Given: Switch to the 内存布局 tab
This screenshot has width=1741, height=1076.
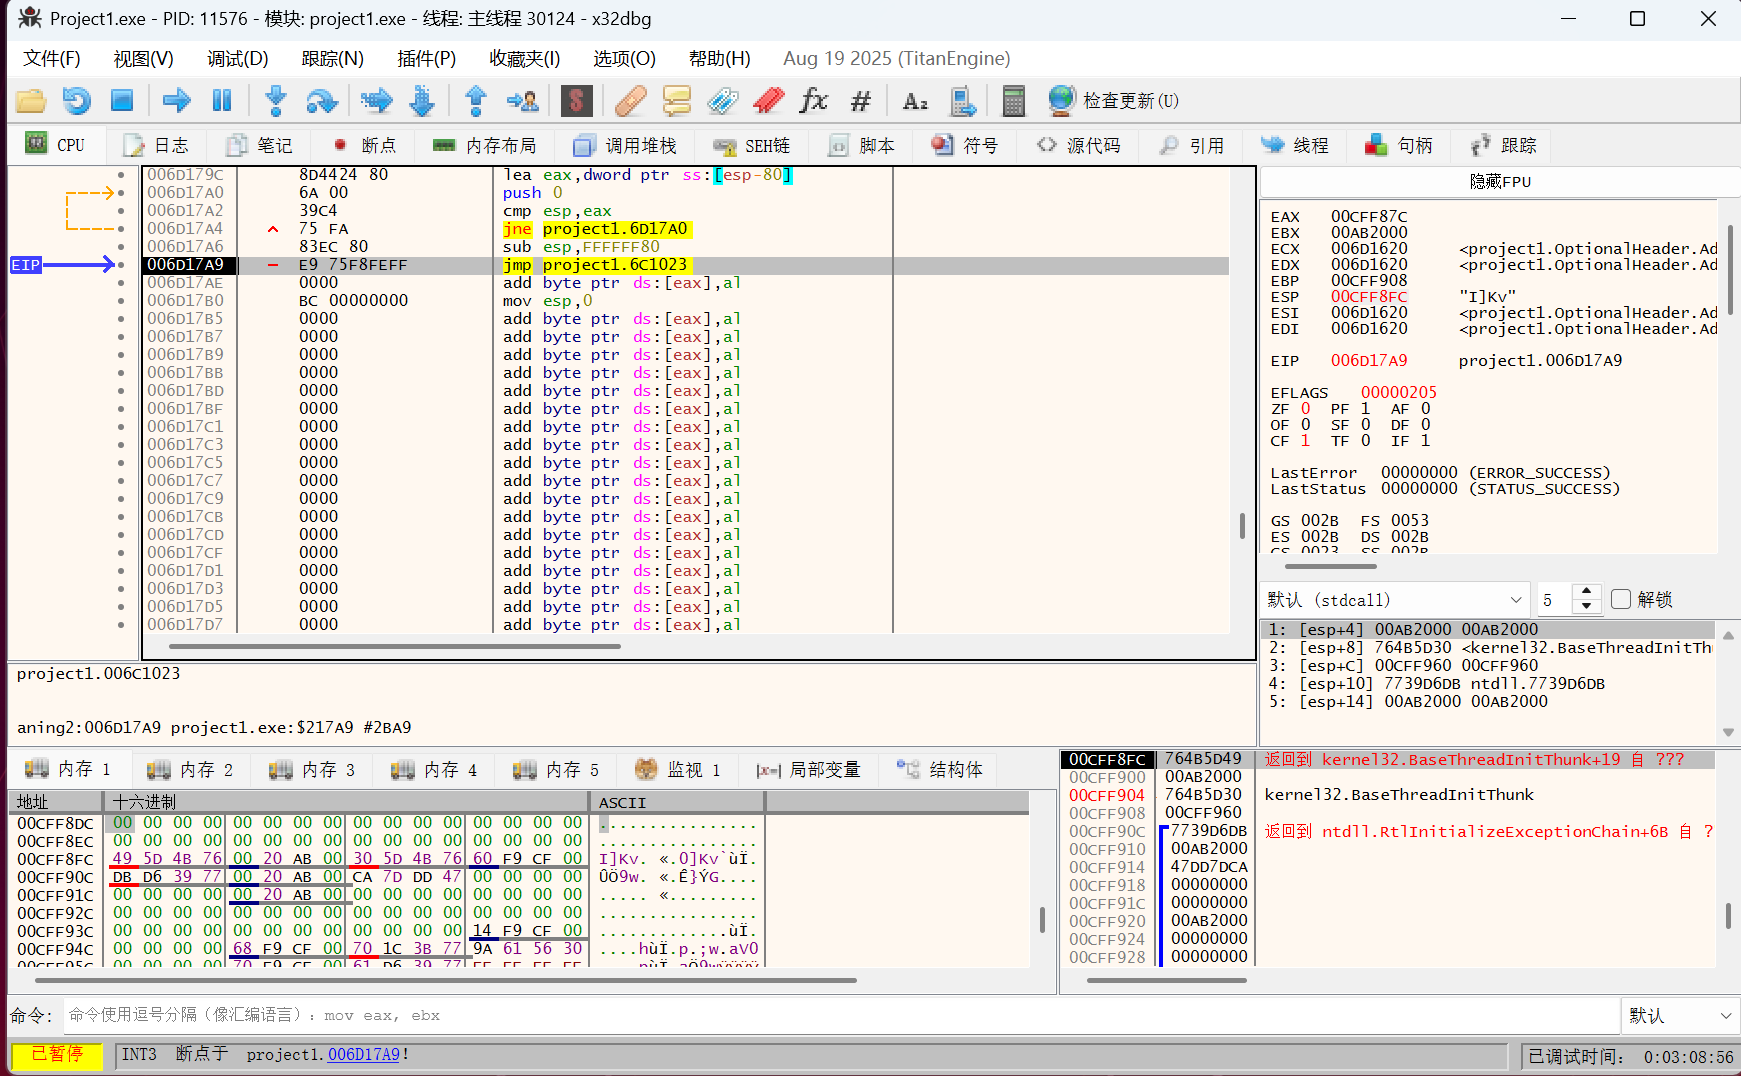Looking at the screenshot, I should click(485, 146).
